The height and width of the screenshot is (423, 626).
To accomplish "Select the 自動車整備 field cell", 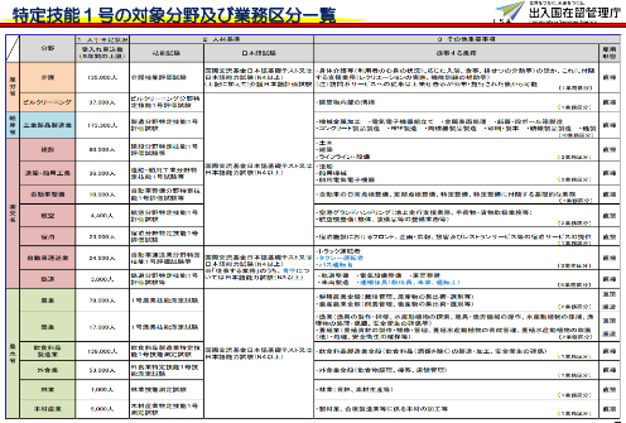I will click(x=48, y=194).
